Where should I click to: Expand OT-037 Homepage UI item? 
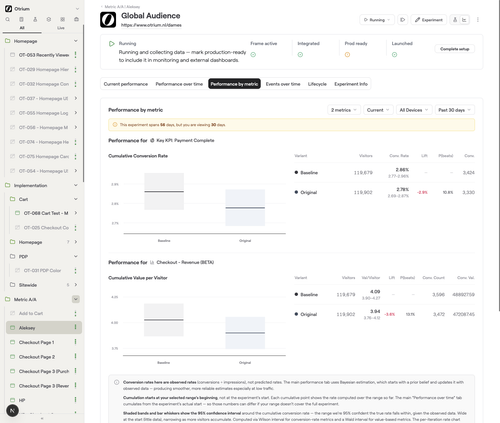click(76, 98)
